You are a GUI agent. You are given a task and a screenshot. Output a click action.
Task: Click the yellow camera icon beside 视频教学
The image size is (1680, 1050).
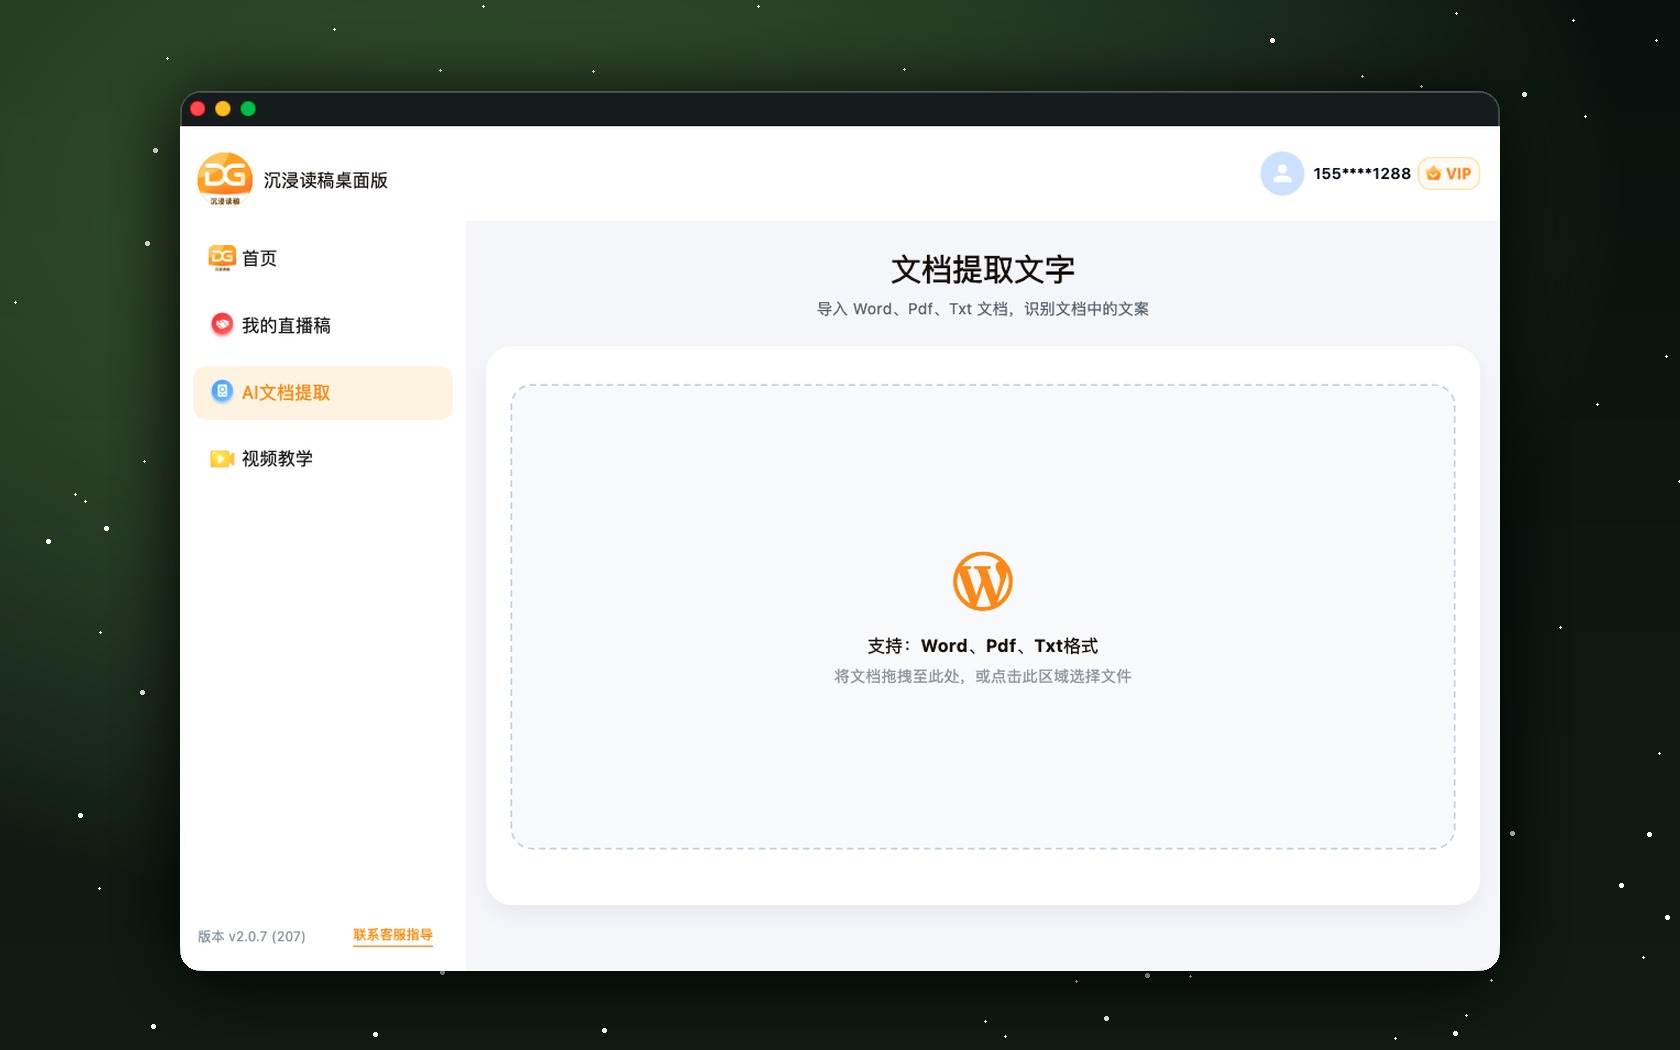click(222, 458)
